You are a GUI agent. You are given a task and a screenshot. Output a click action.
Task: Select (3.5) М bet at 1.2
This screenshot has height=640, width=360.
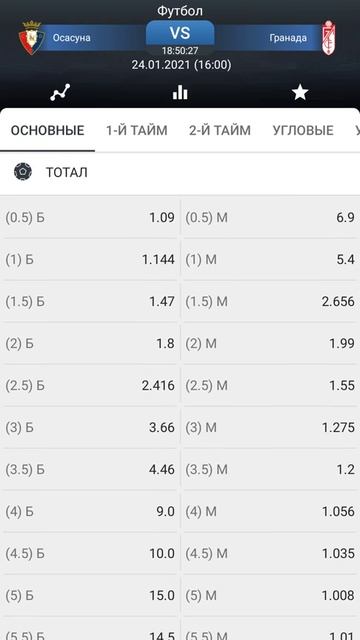click(270, 469)
